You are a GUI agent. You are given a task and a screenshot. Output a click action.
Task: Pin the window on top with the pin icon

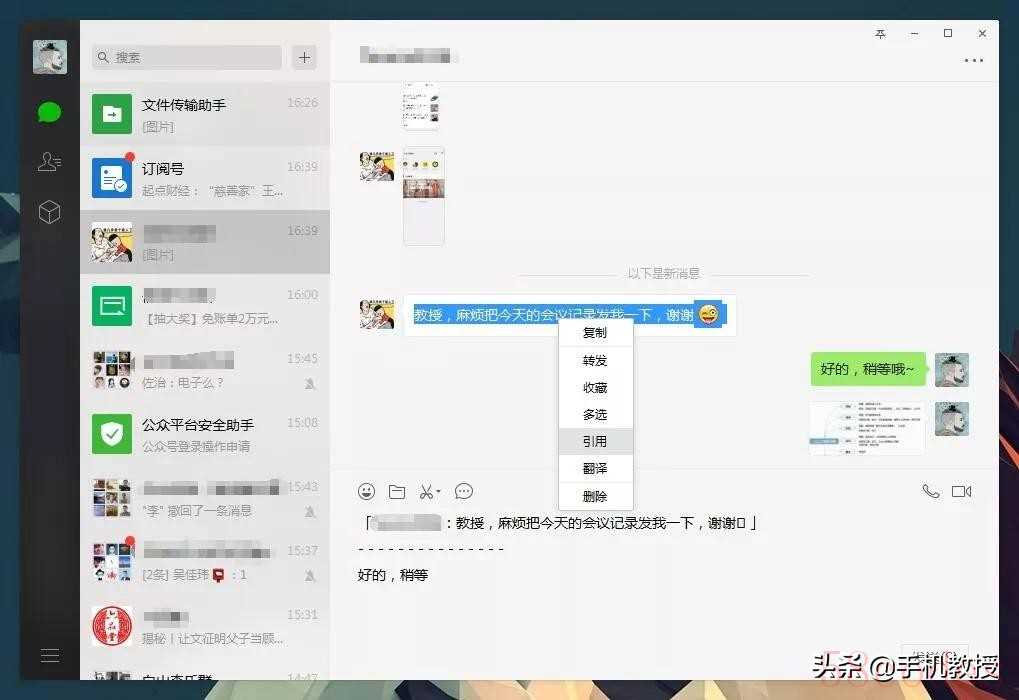pyautogui.click(x=881, y=34)
